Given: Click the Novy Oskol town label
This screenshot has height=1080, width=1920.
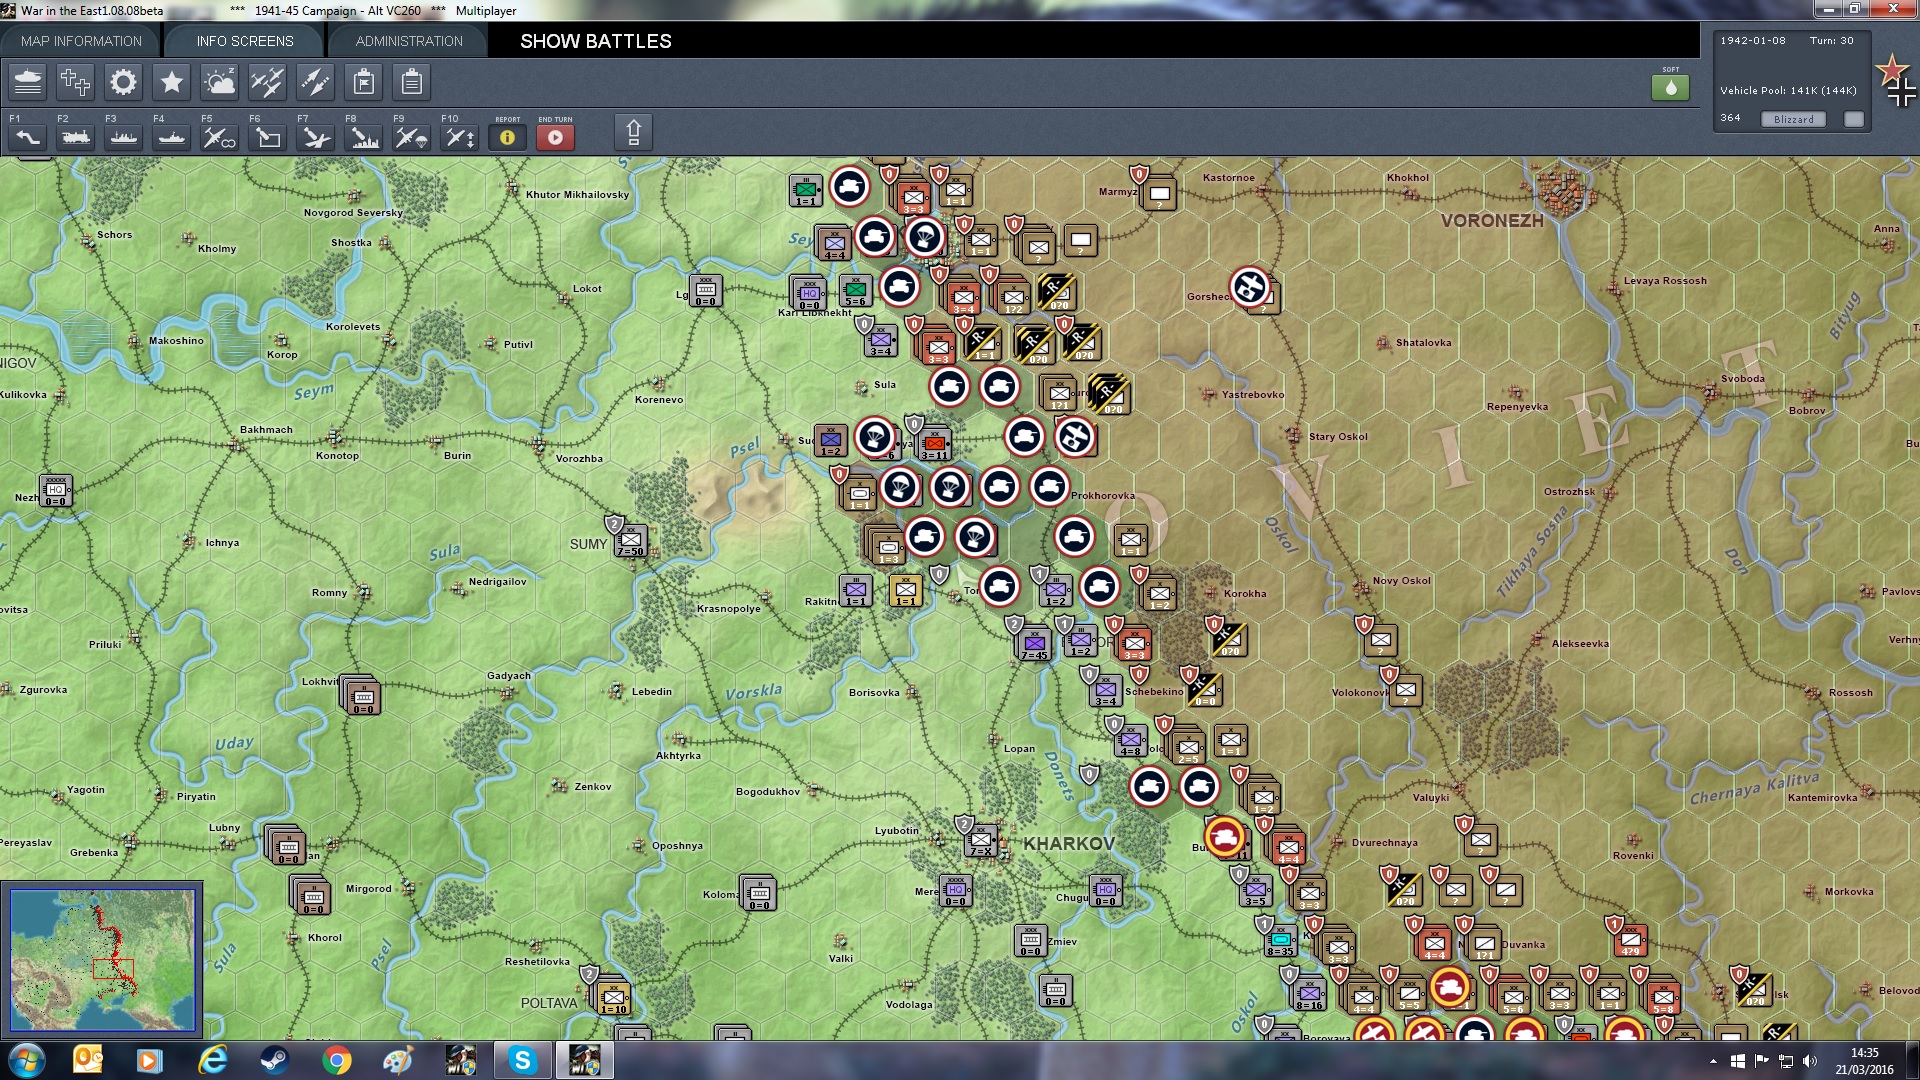Looking at the screenshot, I should (x=1401, y=581).
